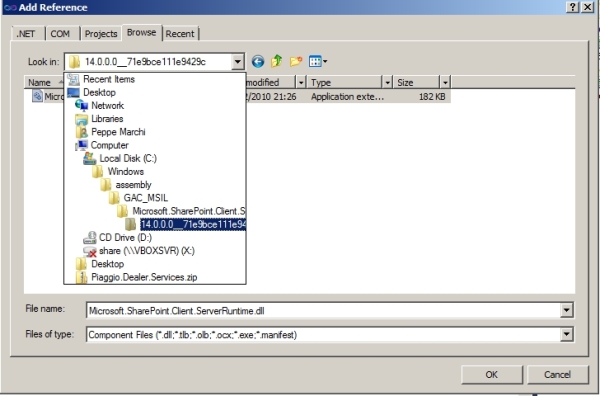Switch to the Projects tab
Viewport: 600px width, 396px height.
[101, 34]
